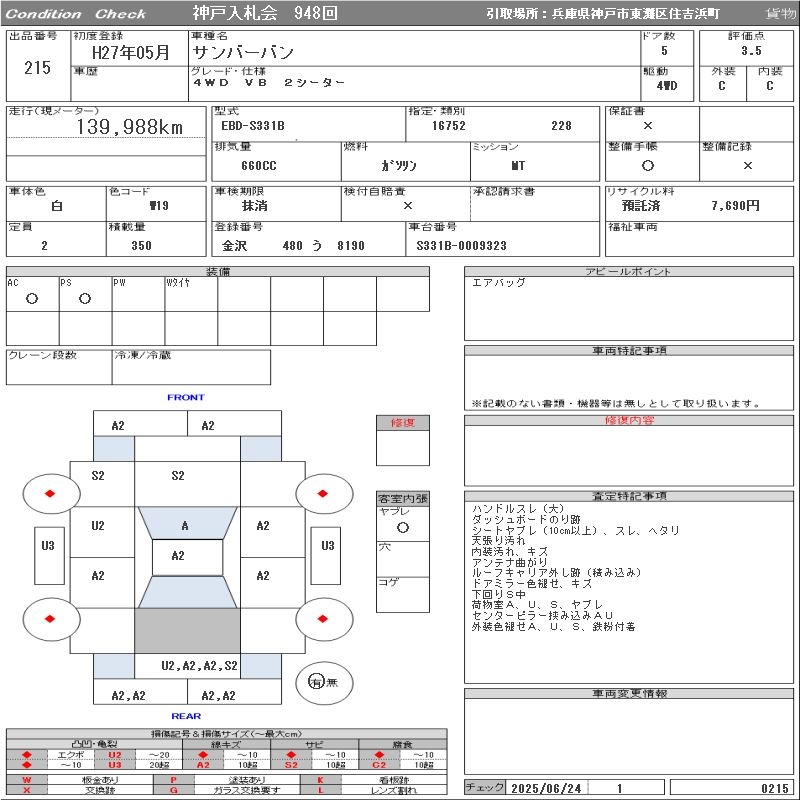Click the circle mark under ヤブレ interior
This screenshot has width=800, height=800.
403,528
